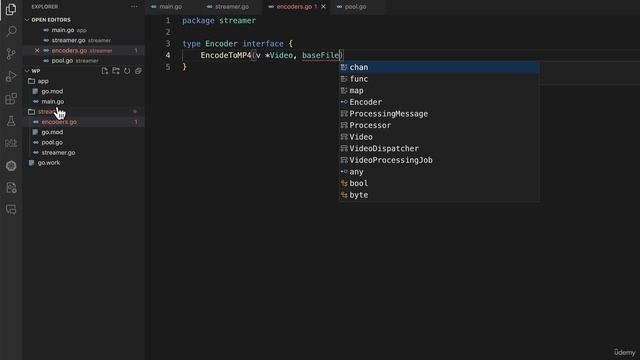Choose the map suggestion
Image resolution: width=640 pixels, height=360 pixels.
tap(439, 91)
